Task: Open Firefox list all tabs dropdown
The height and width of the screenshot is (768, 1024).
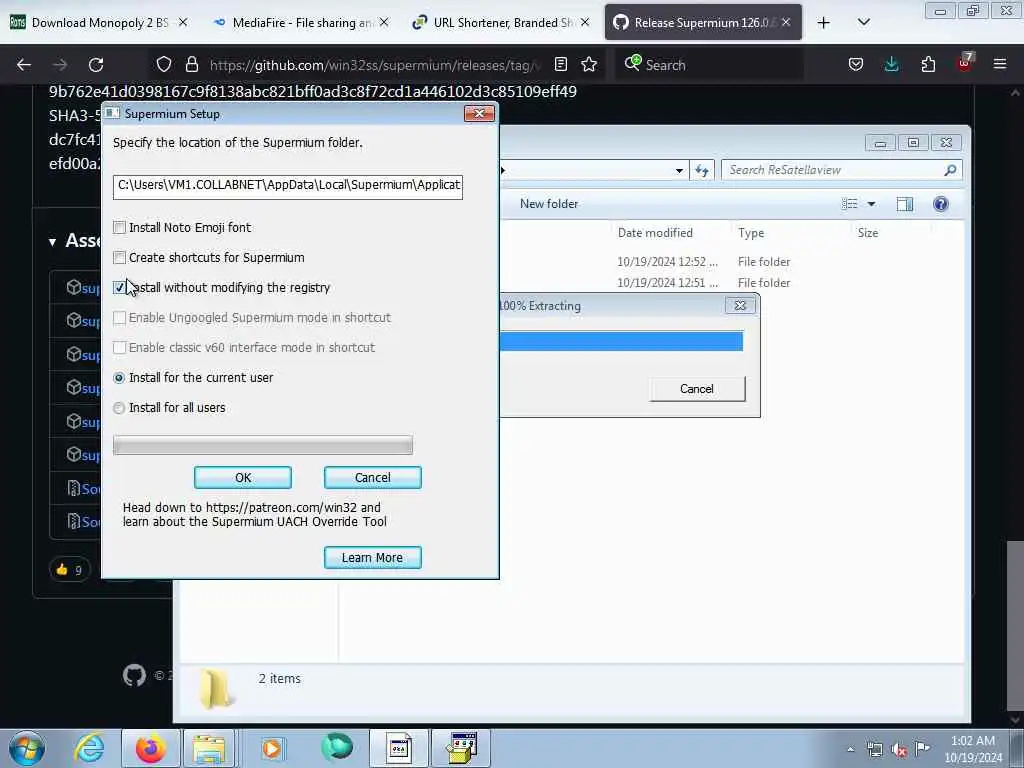Action: (863, 22)
